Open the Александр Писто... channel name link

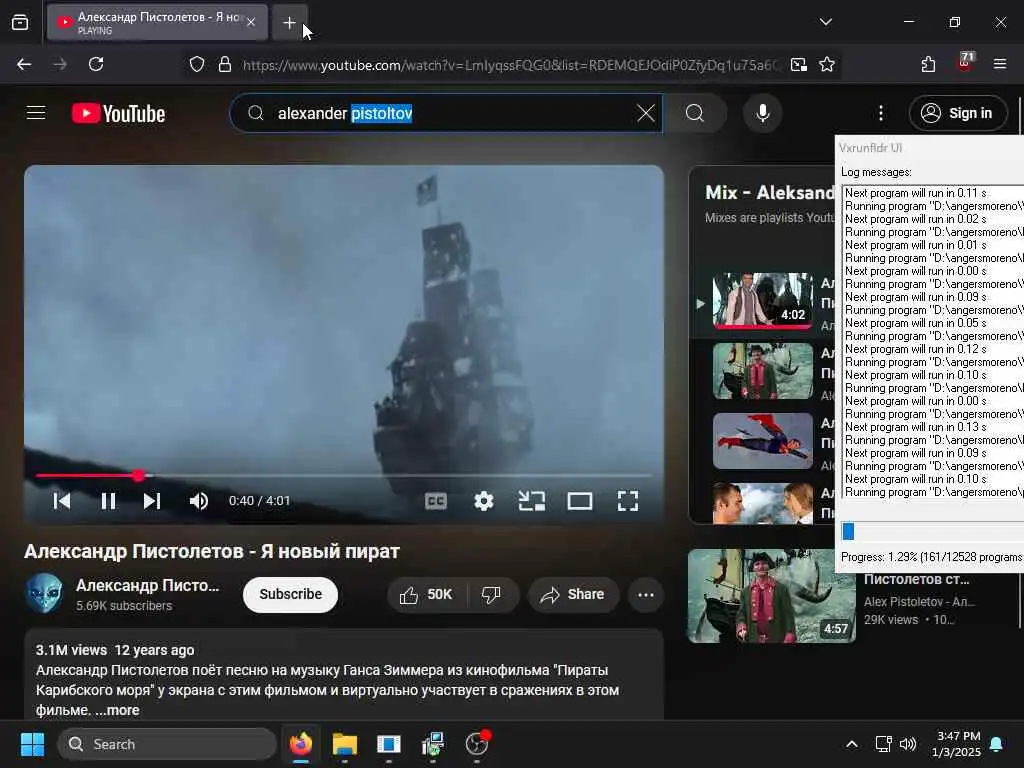coord(148,585)
